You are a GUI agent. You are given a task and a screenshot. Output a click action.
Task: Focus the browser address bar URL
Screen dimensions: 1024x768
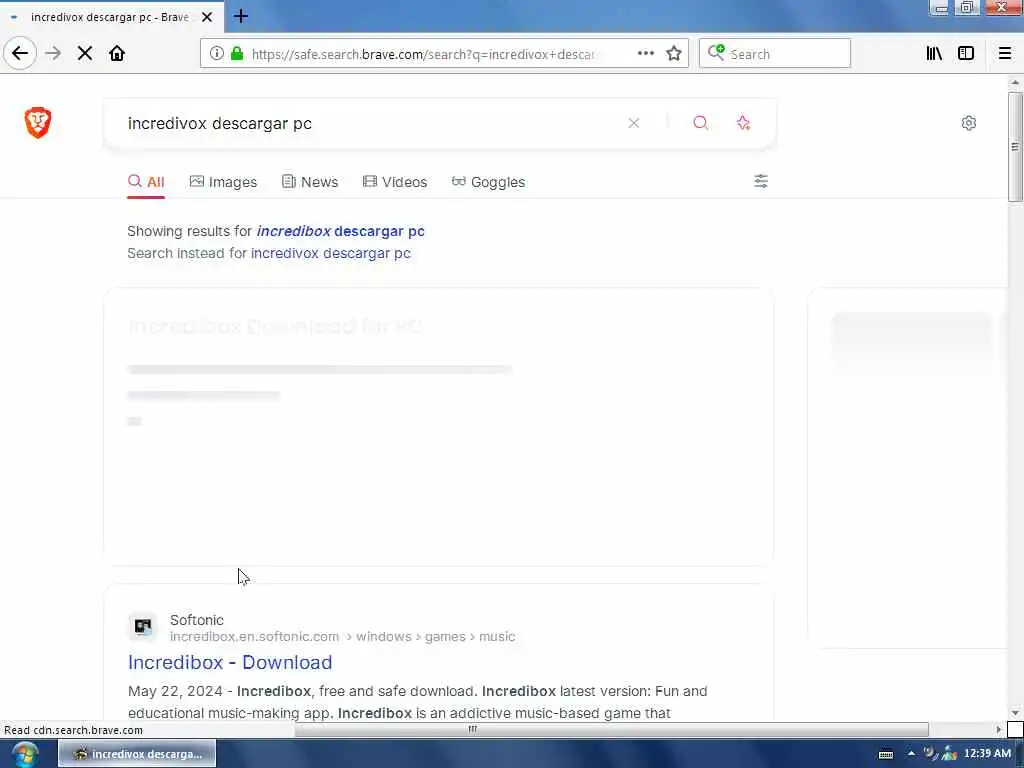point(423,54)
